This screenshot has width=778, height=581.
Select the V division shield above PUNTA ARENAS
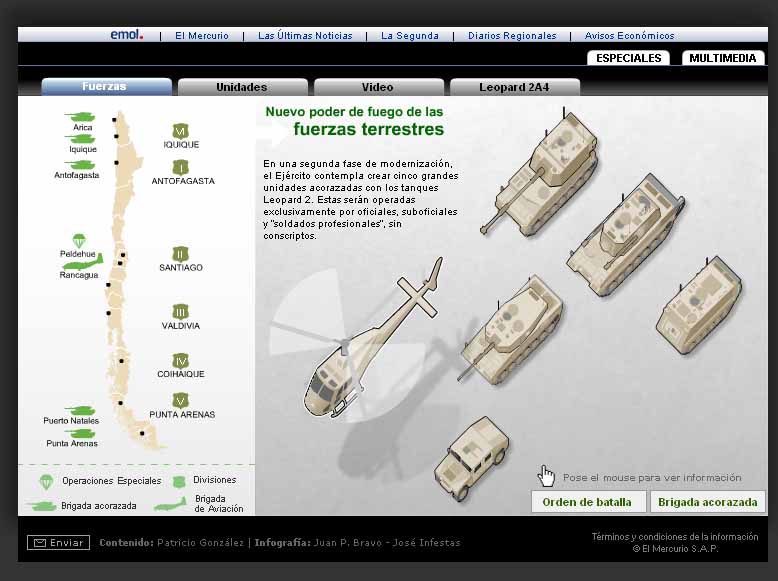[181, 400]
